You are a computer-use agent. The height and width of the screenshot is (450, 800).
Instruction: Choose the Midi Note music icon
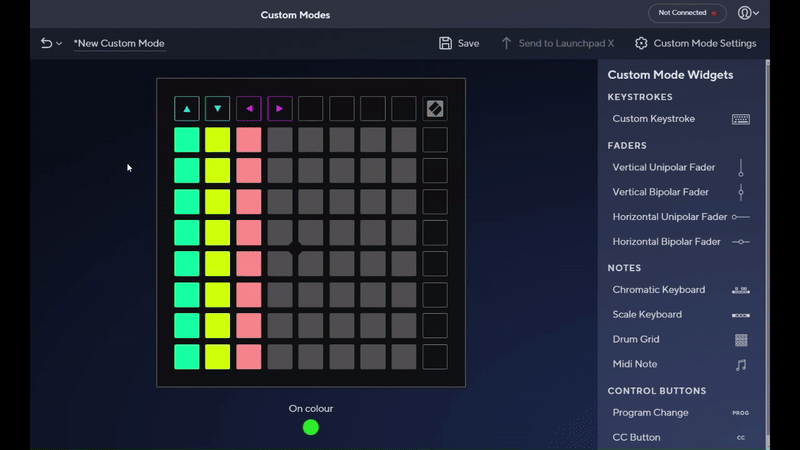coord(740,365)
